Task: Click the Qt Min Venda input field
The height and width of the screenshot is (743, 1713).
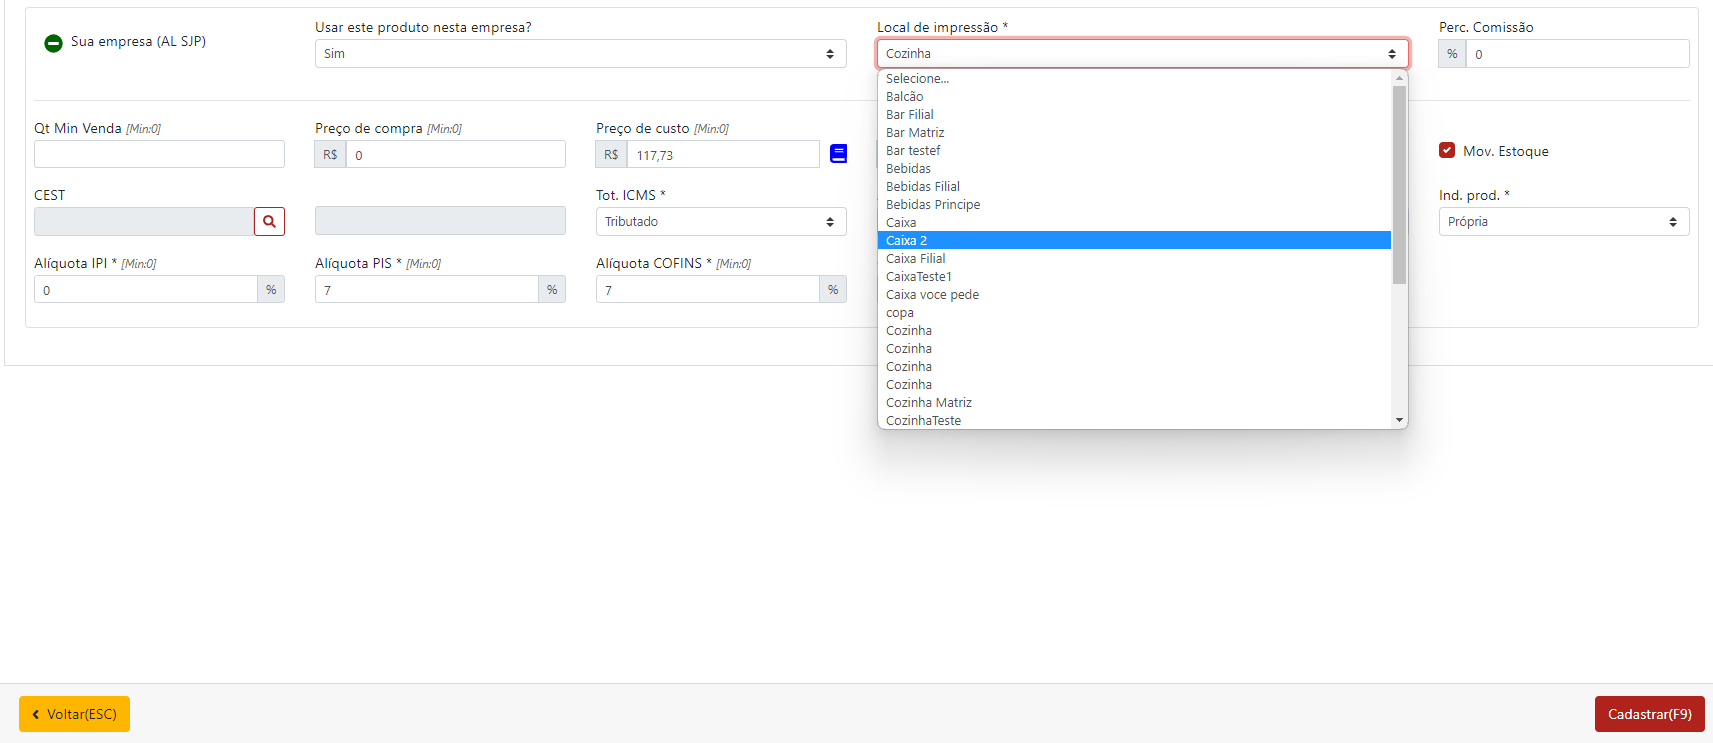Action: coord(159,154)
